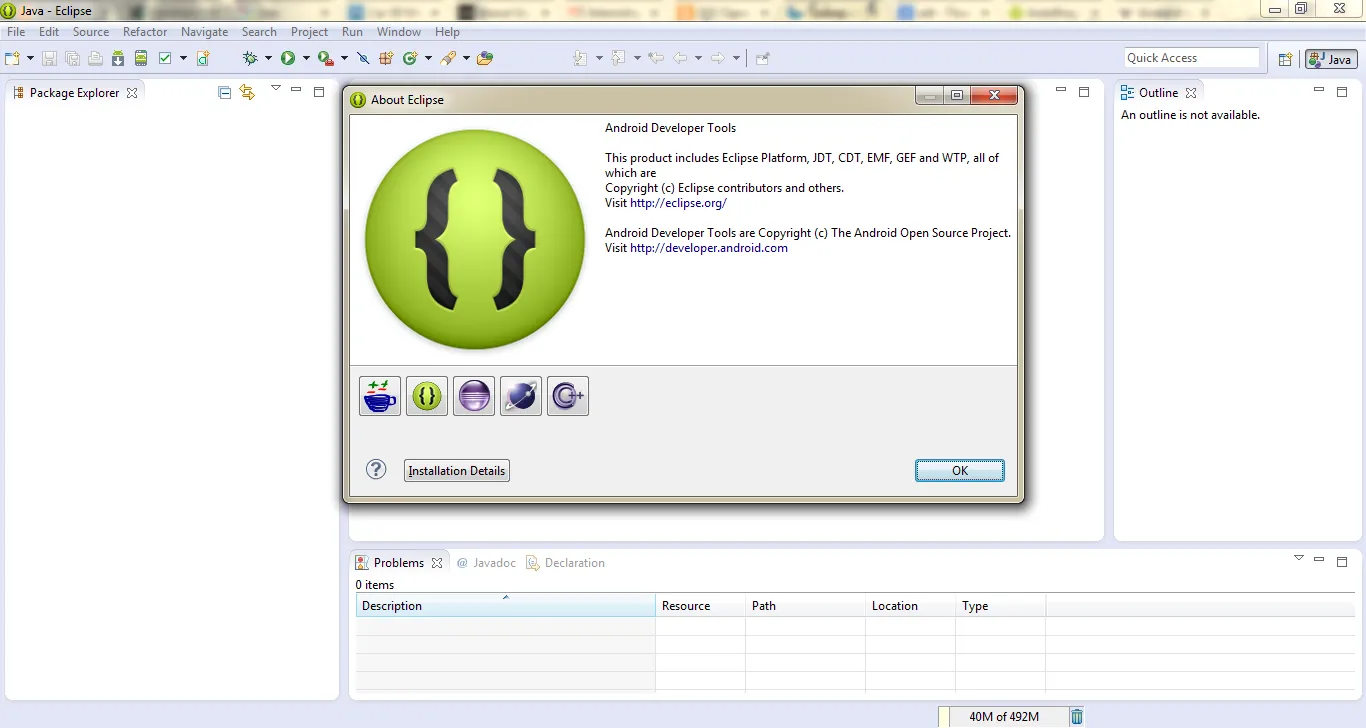
Task: Click the Java coffee cup feature icon
Action: (380, 396)
